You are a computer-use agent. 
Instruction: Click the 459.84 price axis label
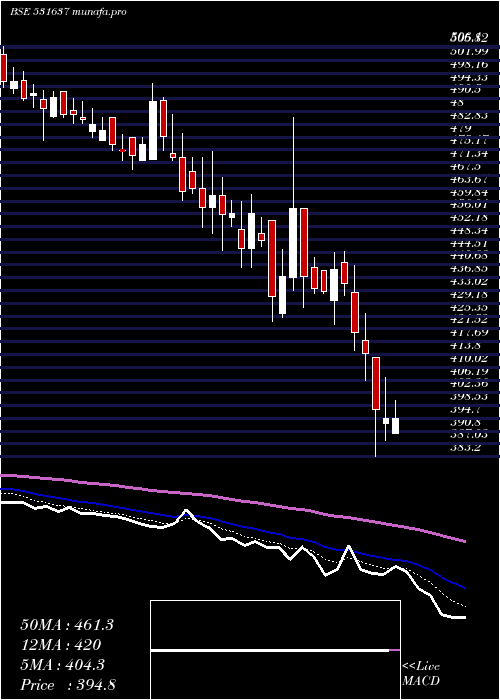click(469, 192)
